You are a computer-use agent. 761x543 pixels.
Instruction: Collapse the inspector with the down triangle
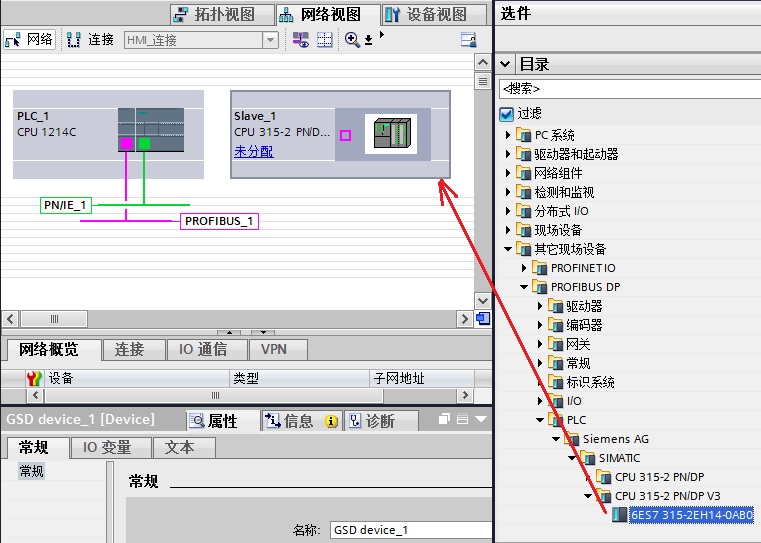coord(481,419)
